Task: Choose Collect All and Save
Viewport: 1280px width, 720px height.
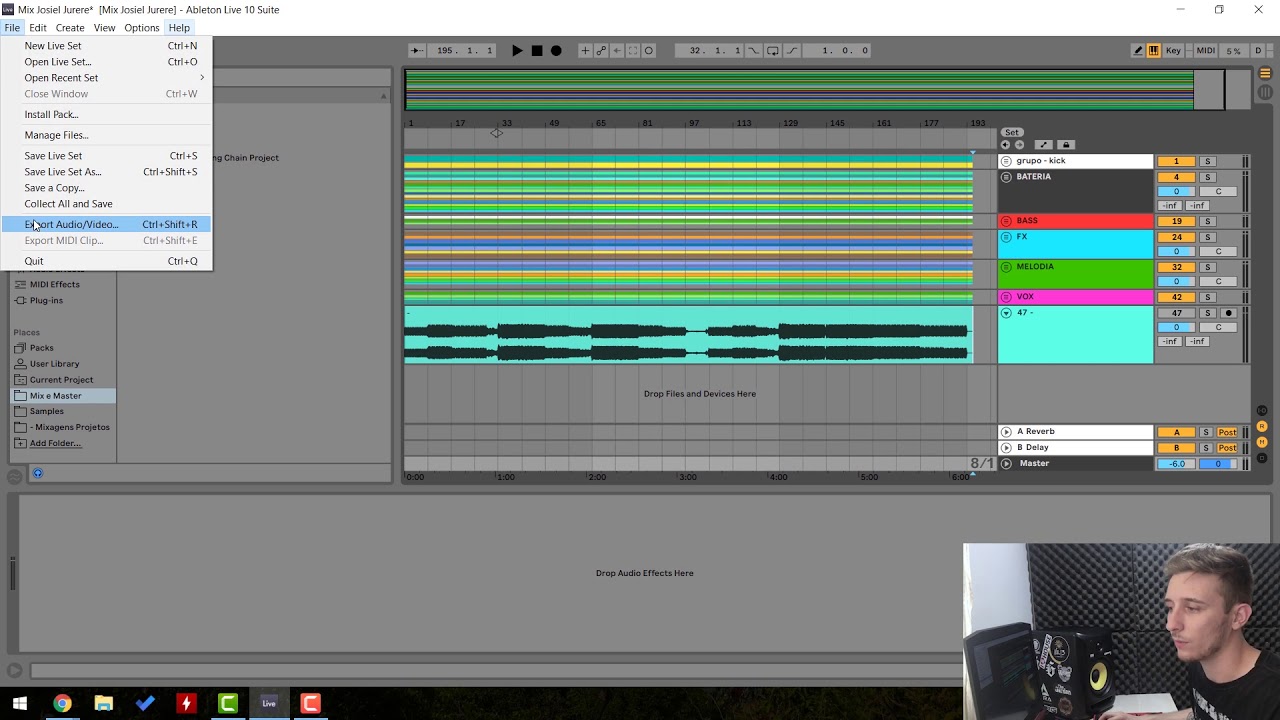Action: click(106, 204)
